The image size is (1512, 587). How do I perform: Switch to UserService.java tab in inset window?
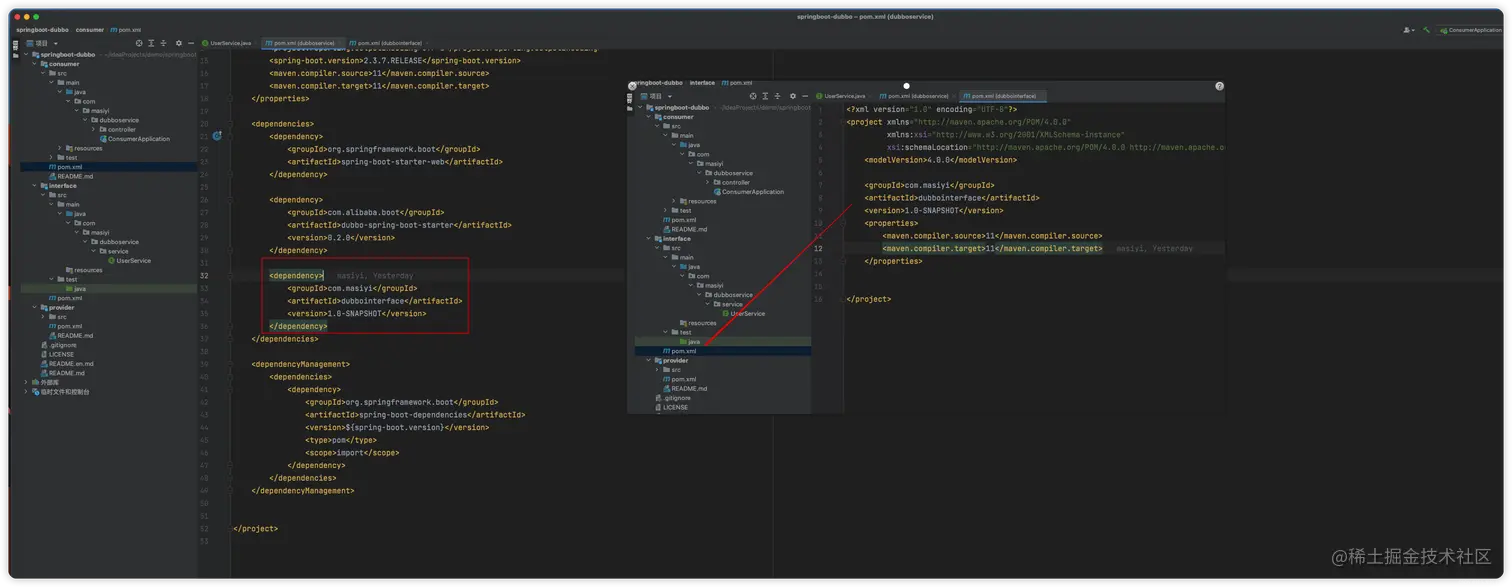pos(842,96)
